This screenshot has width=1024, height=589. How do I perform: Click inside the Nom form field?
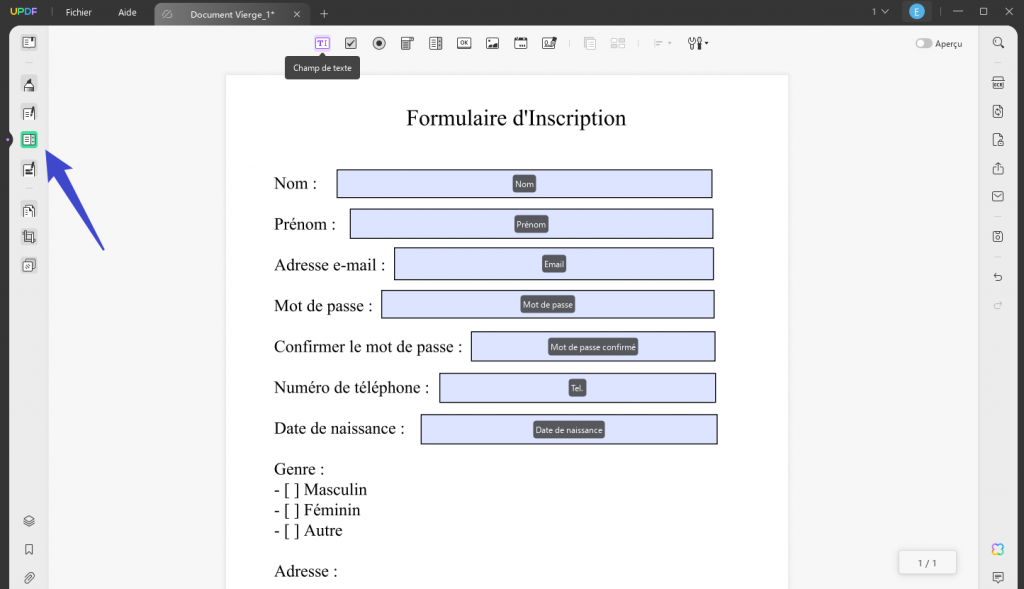coord(525,183)
